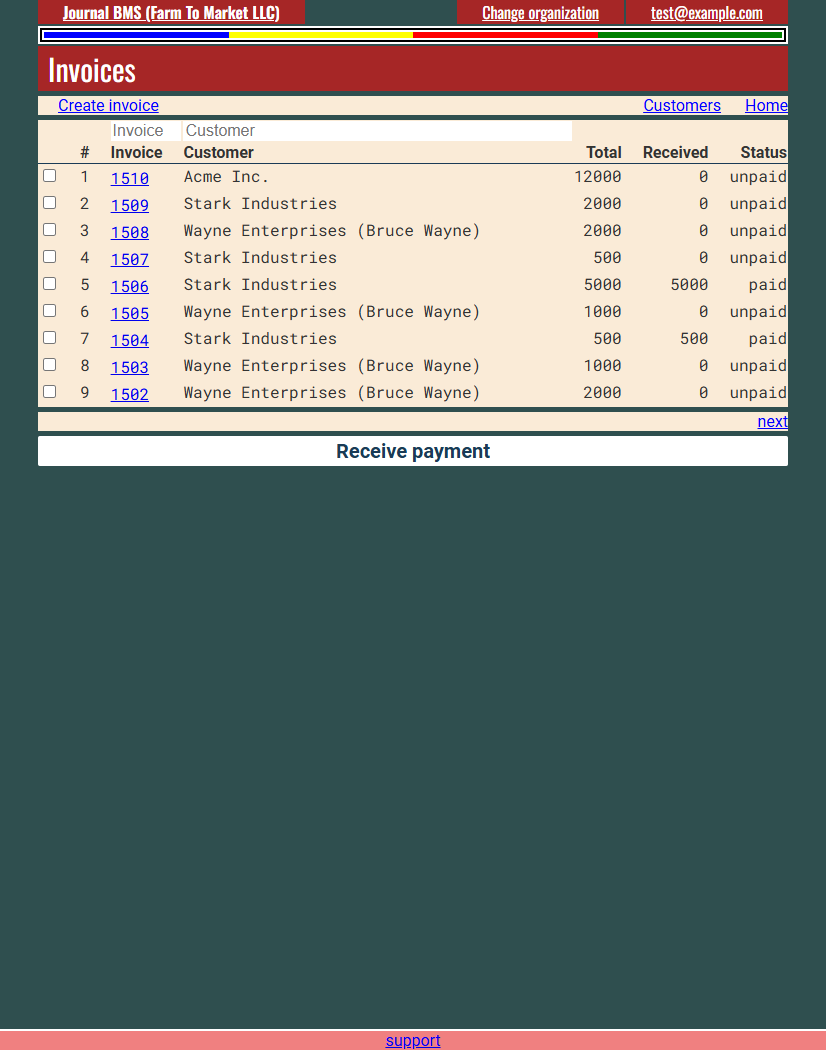Click the Invoices page heading
This screenshot has height=1050, width=826.
tap(92, 70)
